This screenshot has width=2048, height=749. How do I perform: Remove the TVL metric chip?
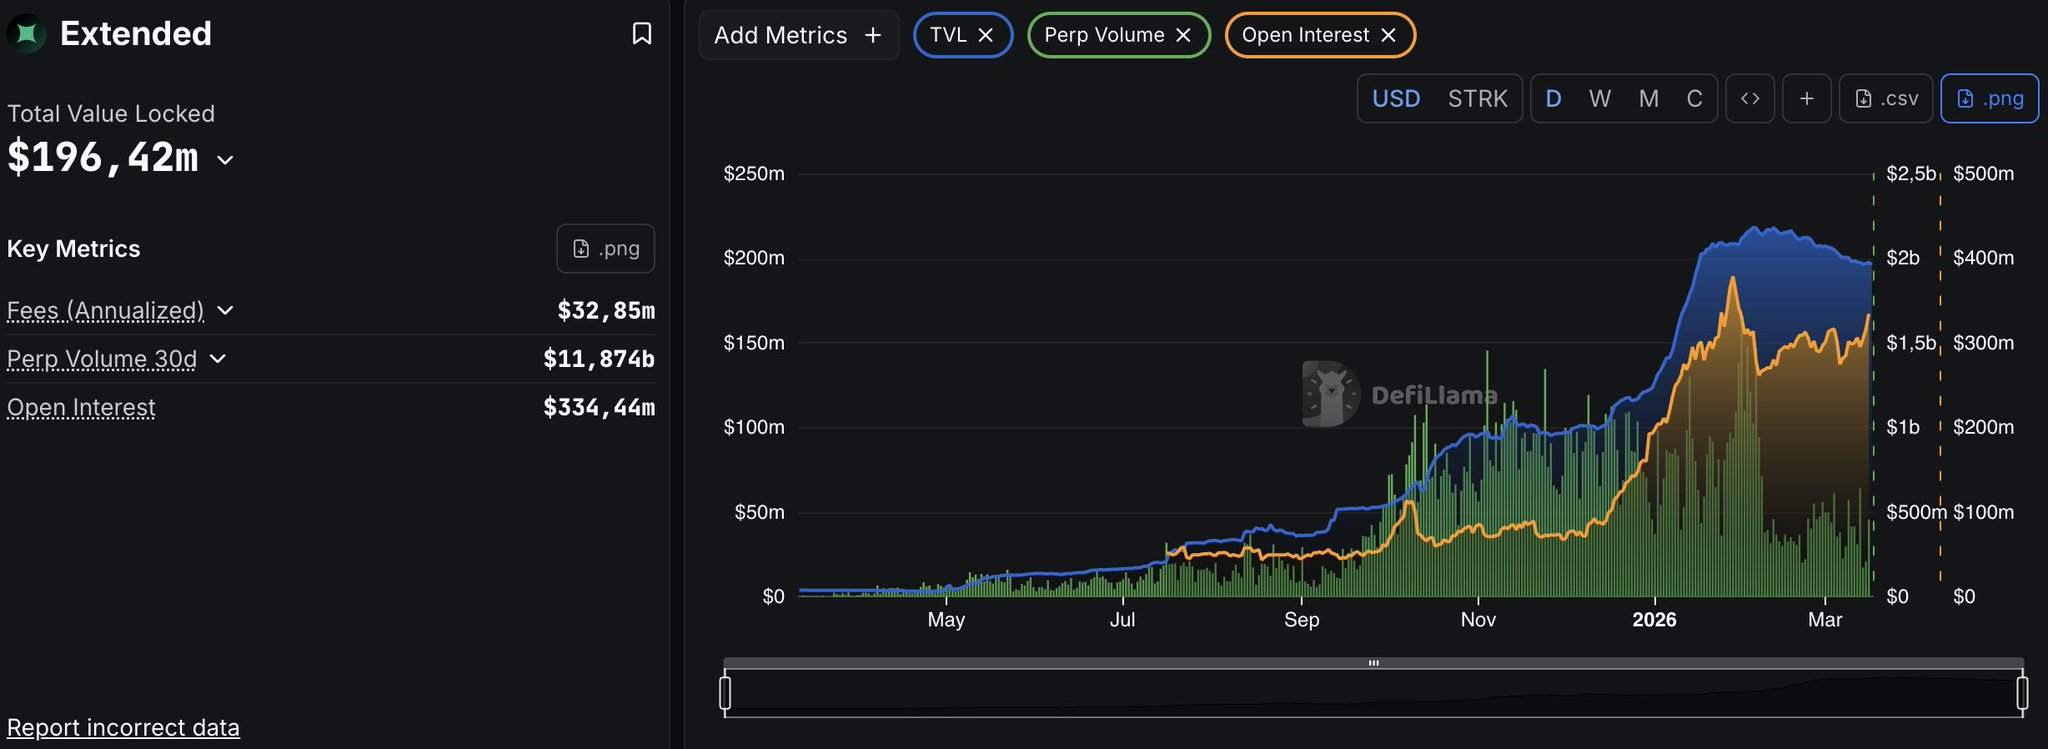pyautogui.click(x=985, y=35)
